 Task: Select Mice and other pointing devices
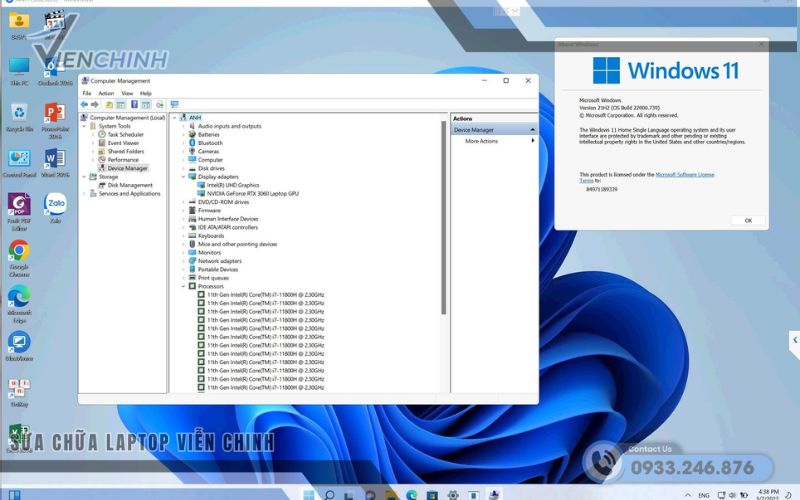[x=237, y=244]
